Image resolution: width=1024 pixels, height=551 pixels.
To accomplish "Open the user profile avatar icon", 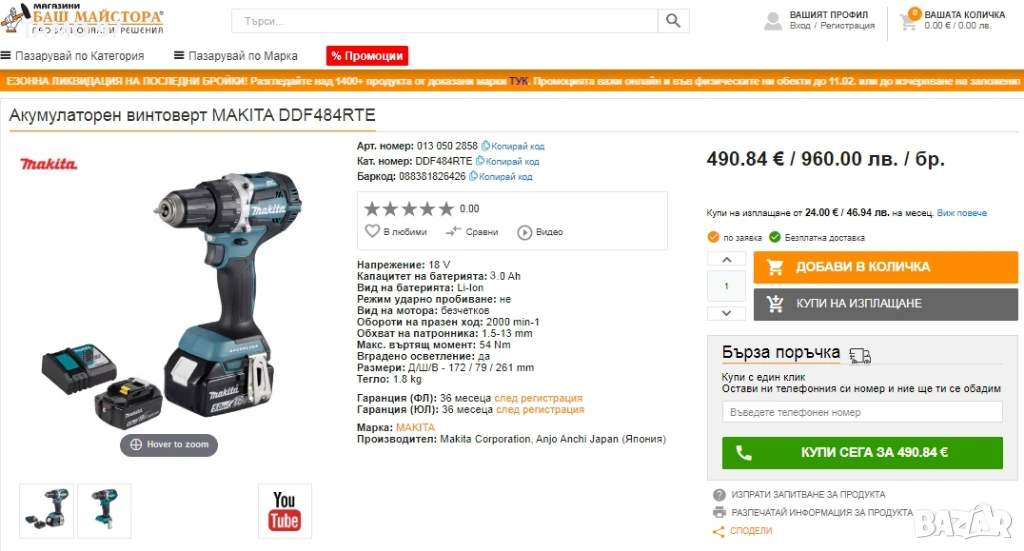I will pos(773,21).
